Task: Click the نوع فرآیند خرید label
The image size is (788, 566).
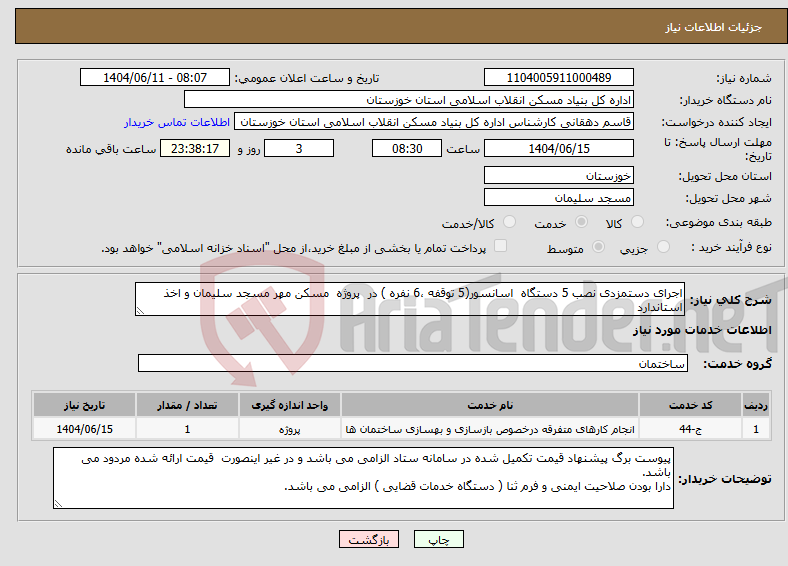Action: (x=731, y=247)
